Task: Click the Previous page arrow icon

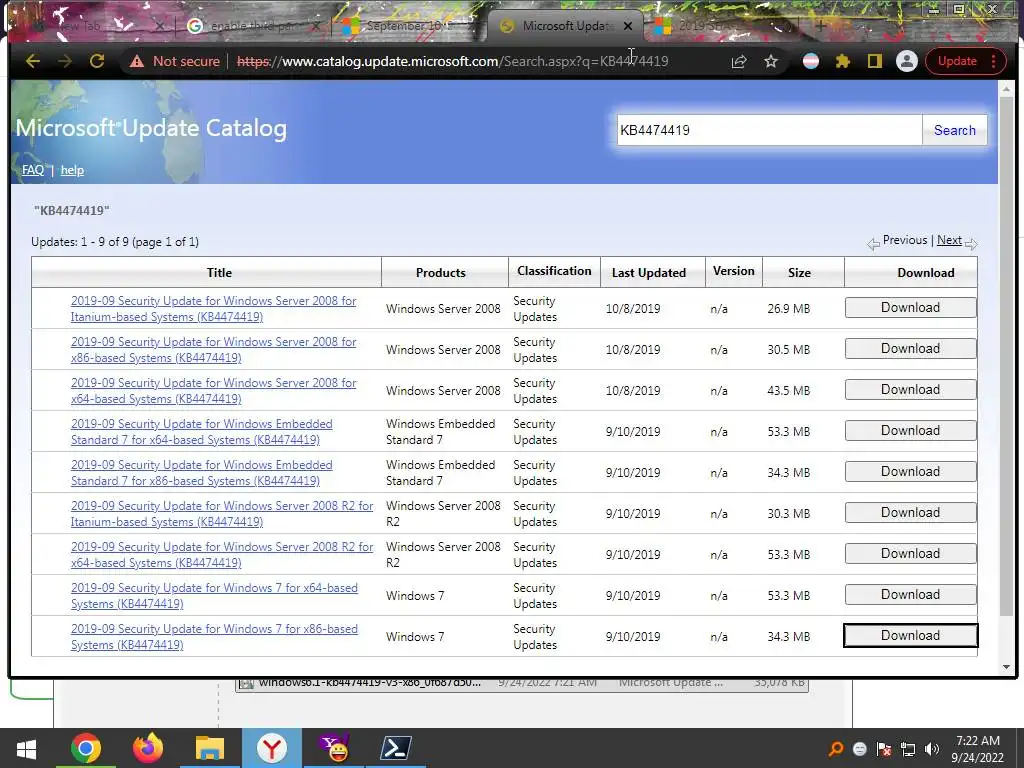Action: (x=873, y=244)
